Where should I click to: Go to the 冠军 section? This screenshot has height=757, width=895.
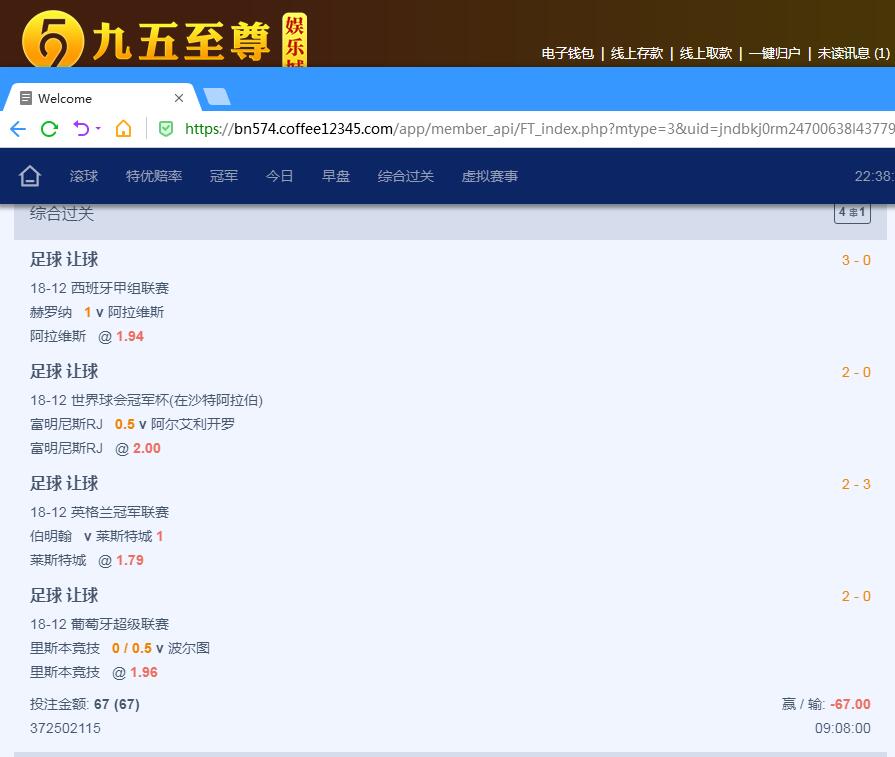click(224, 176)
